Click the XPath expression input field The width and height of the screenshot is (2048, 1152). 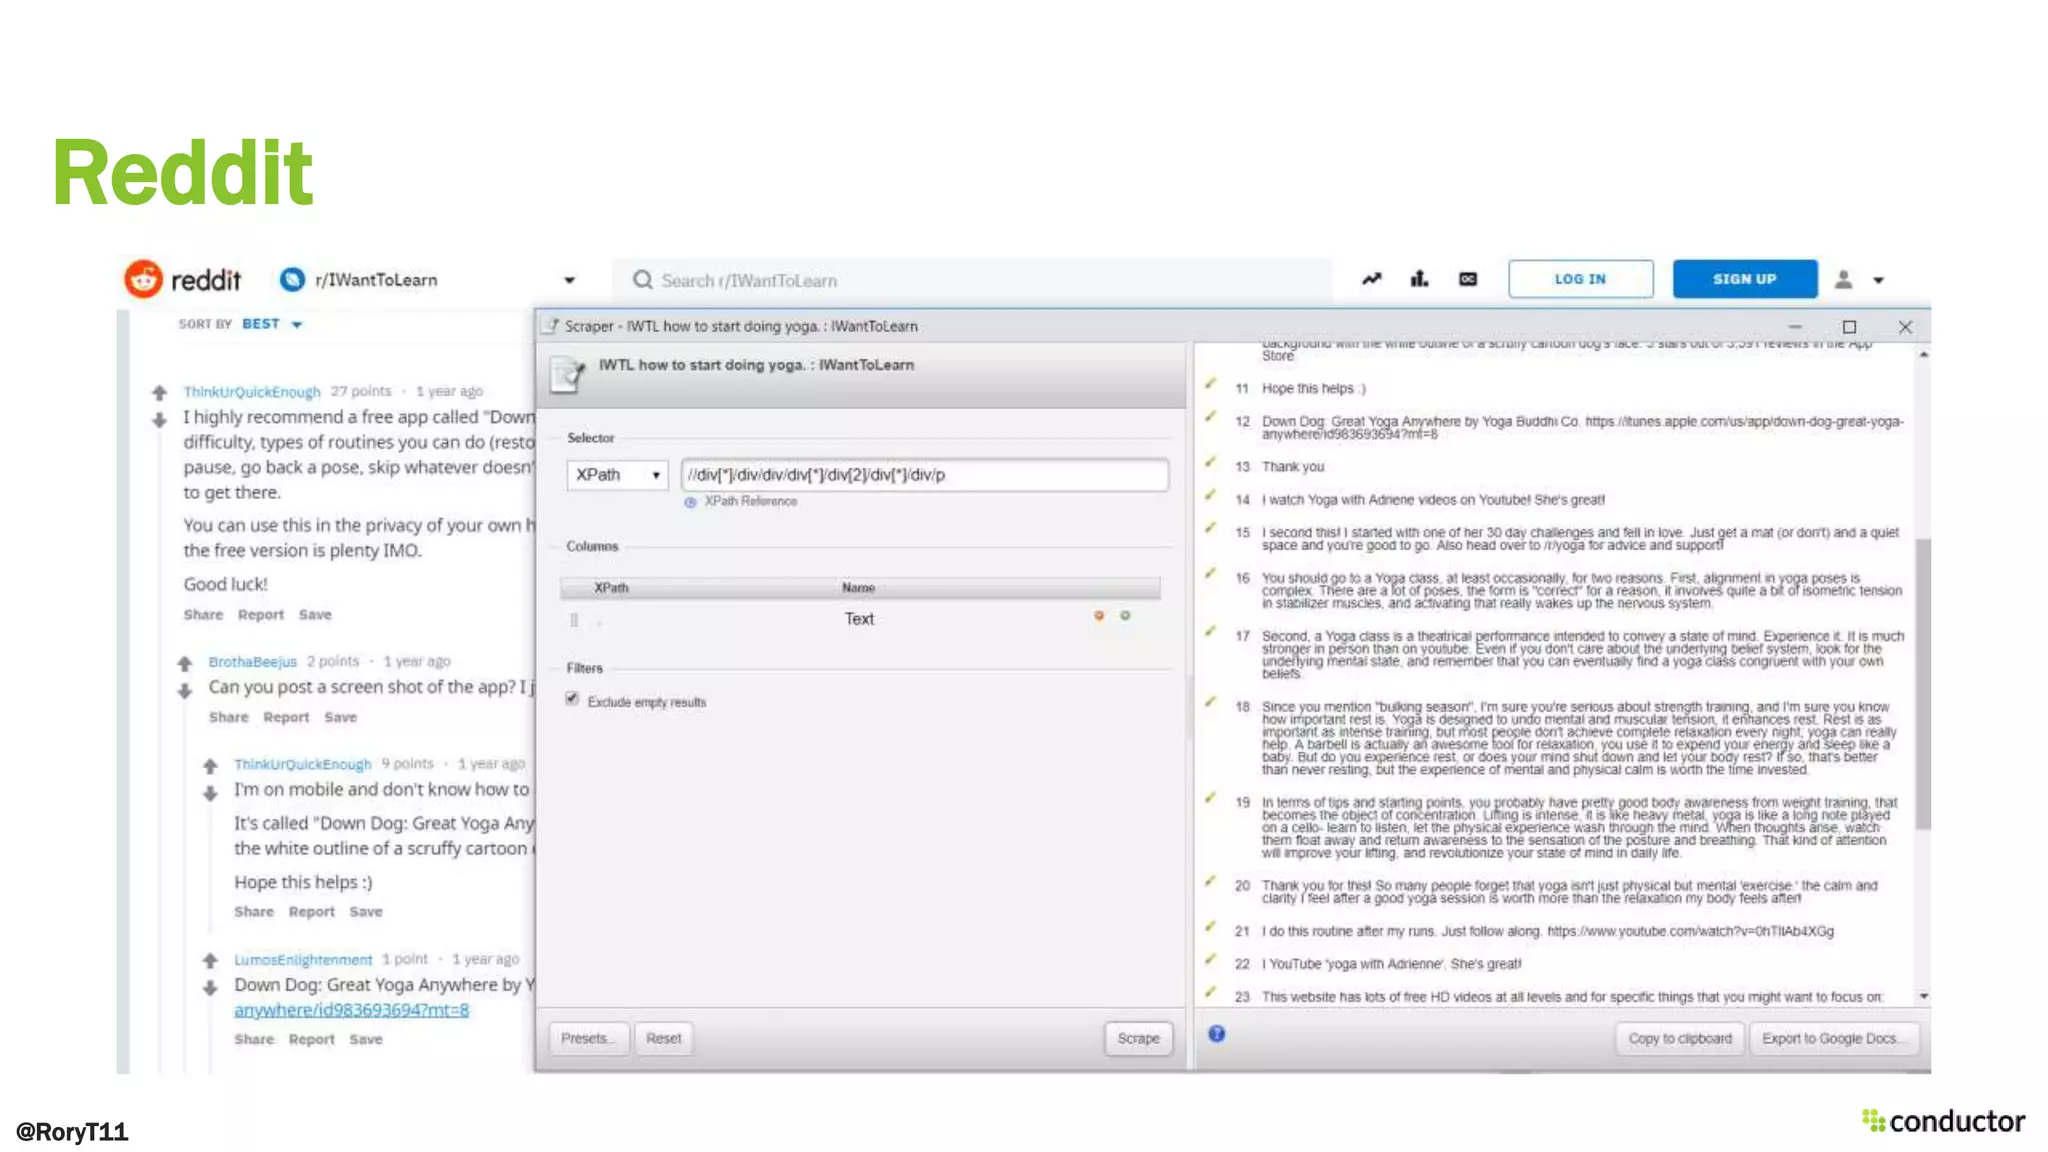924,475
